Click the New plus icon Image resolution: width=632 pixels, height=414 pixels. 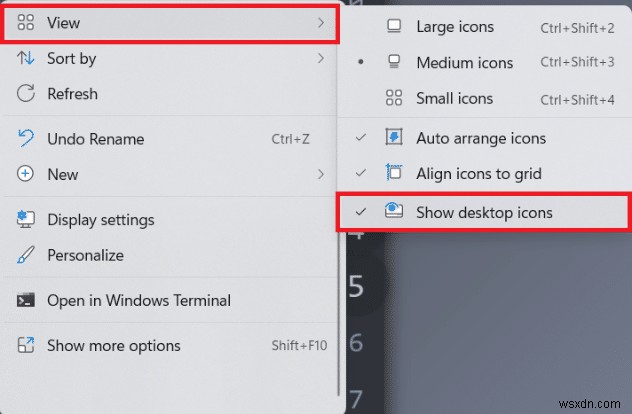point(27,174)
